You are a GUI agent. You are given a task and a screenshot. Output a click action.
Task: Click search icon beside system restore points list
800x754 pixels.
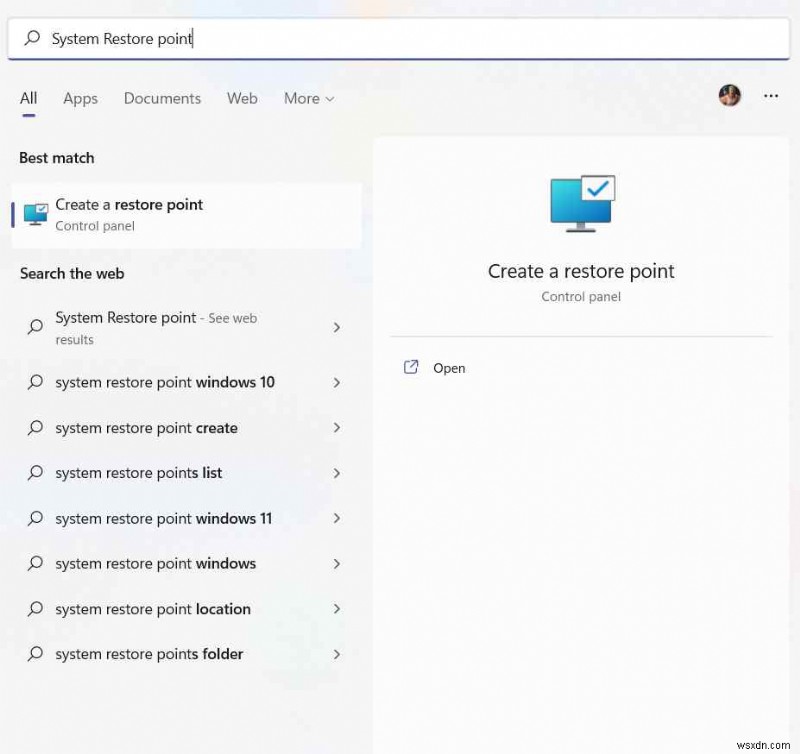coord(35,472)
